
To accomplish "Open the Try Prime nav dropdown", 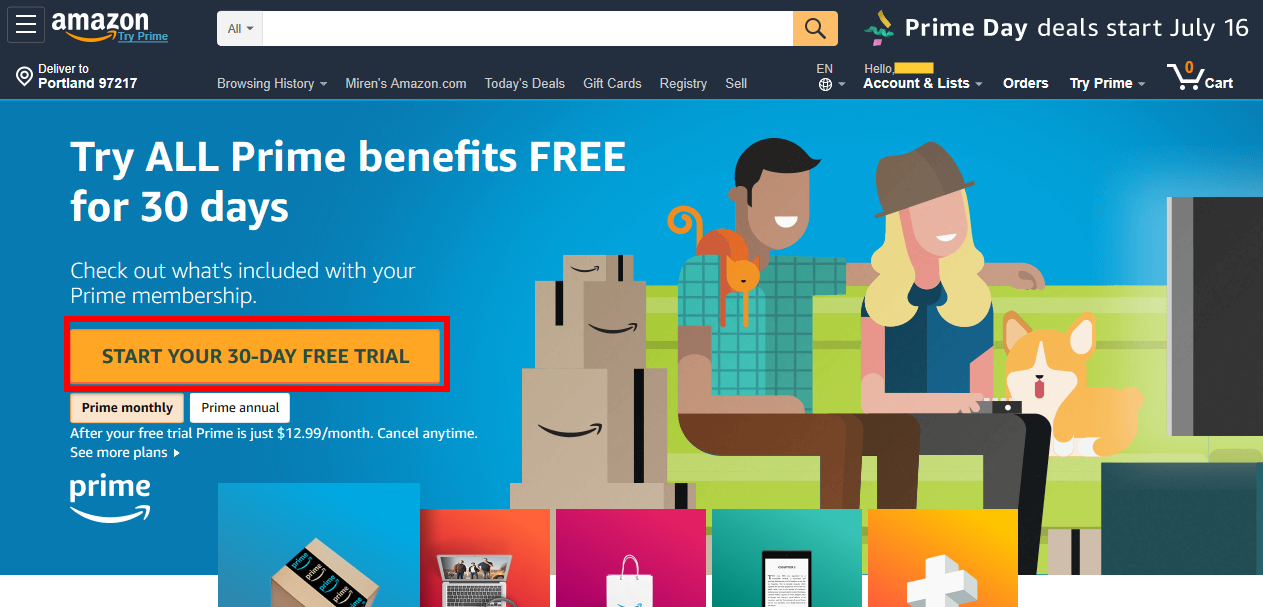I will click(1107, 84).
